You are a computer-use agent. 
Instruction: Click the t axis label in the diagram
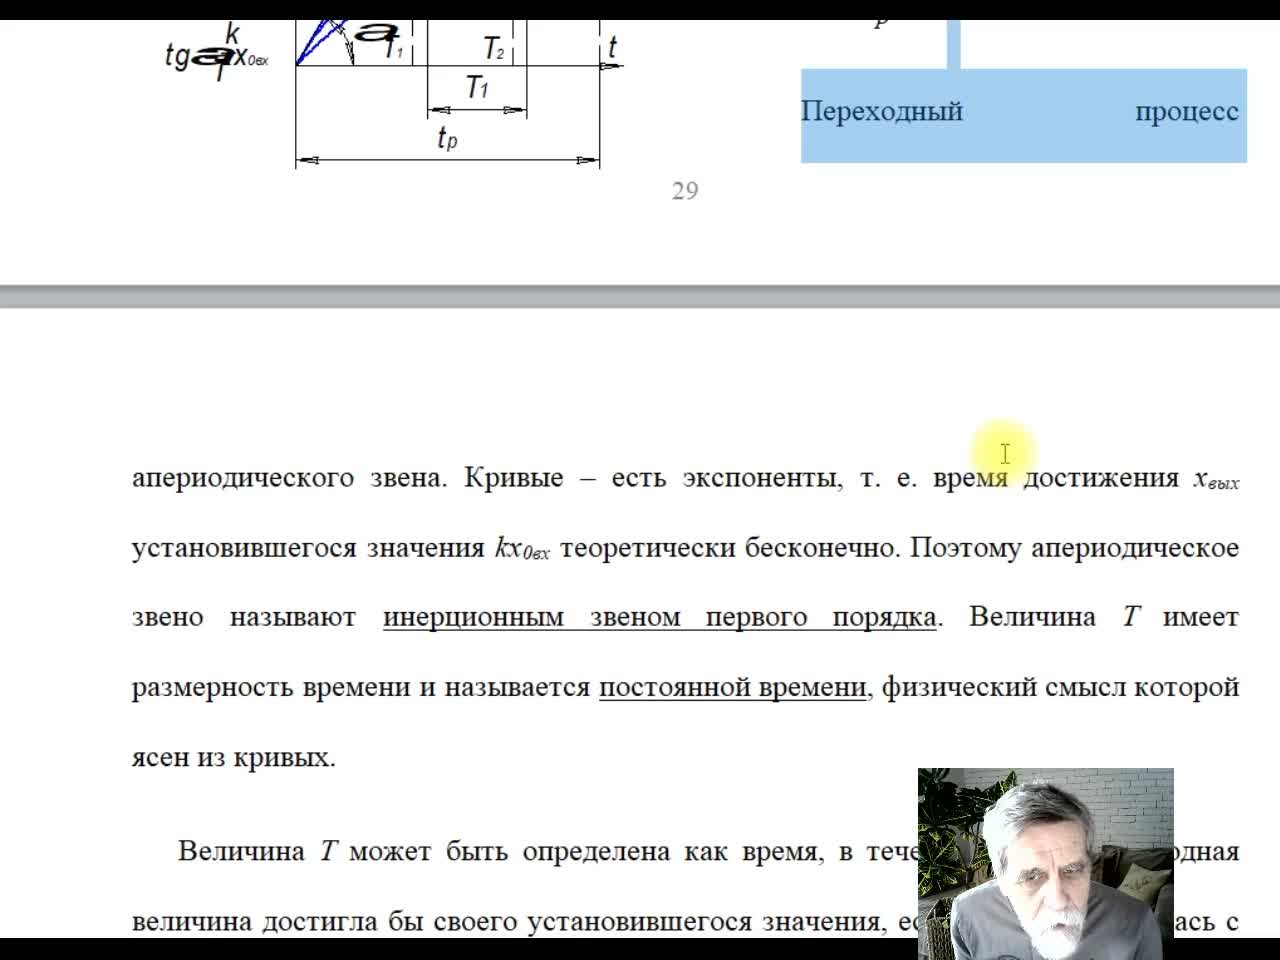pyautogui.click(x=612, y=46)
